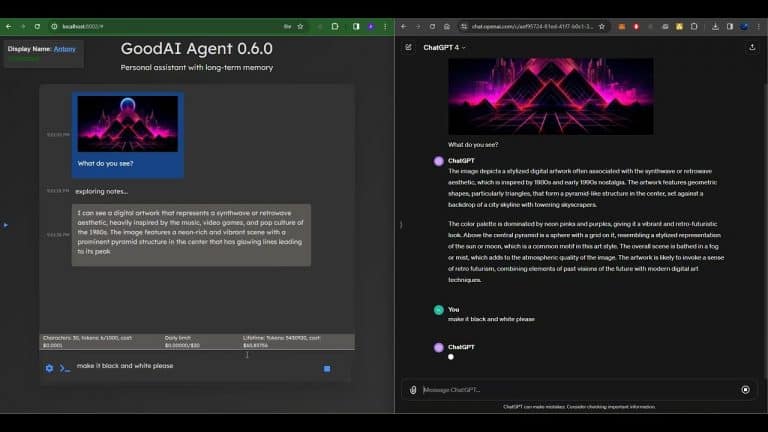
Task: Go back in the localhost browser window
Action: click(9, 26)
